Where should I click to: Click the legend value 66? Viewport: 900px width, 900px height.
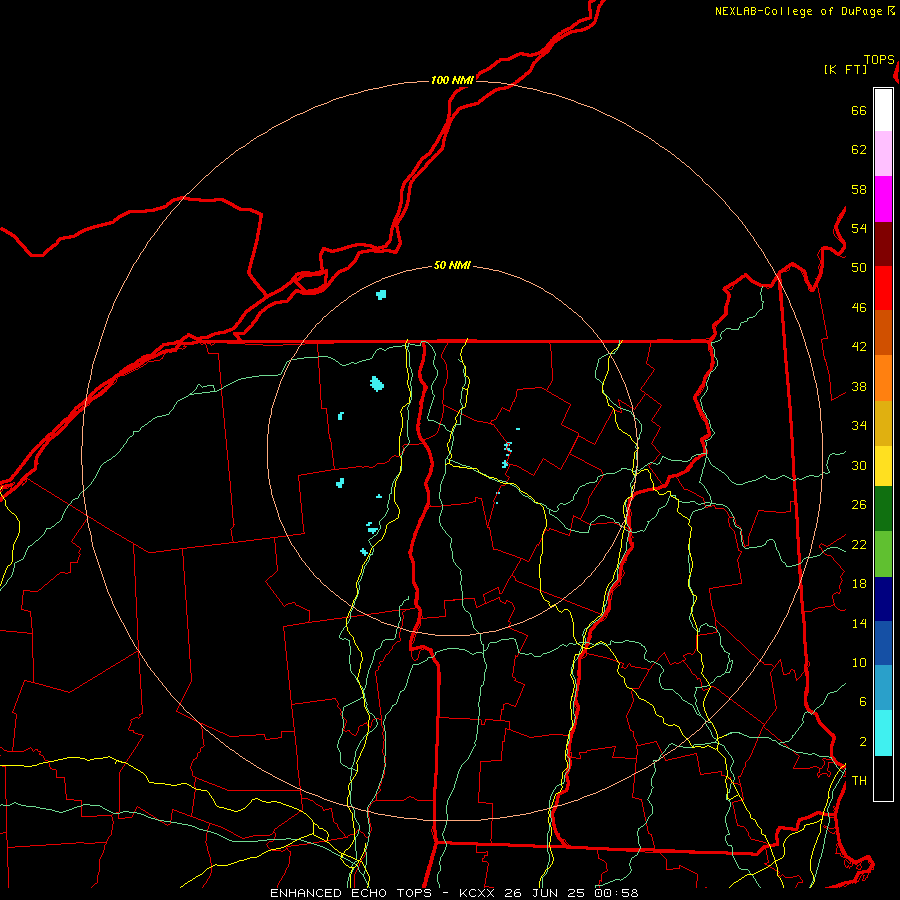pyautogui.click(x=859, y=111)
